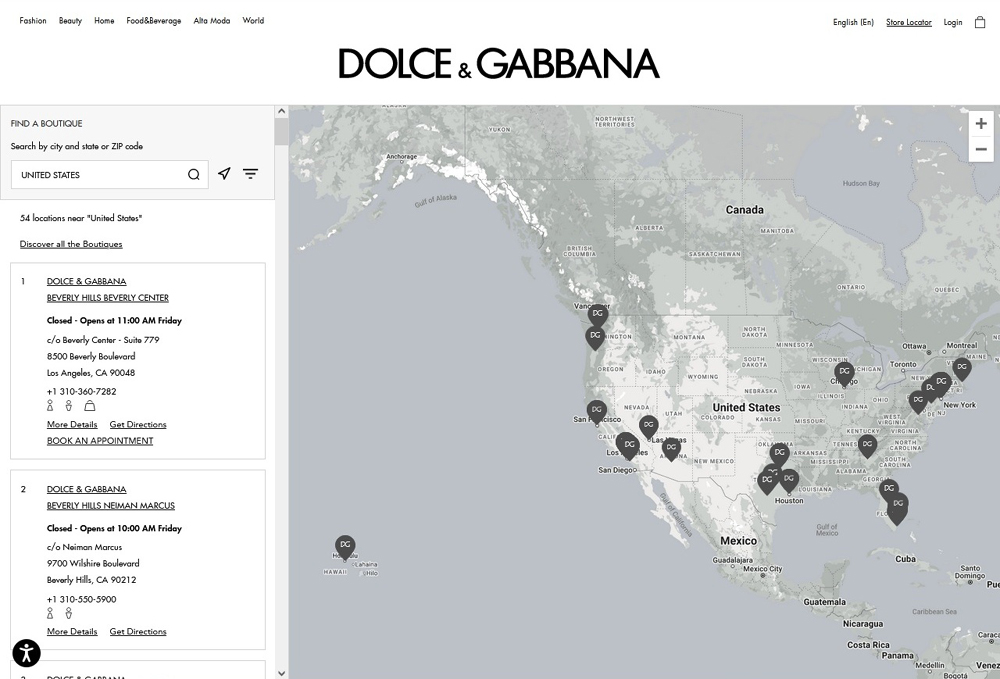
Task: Click Discover all the Boutiques link
Action: tap(71, 244)
